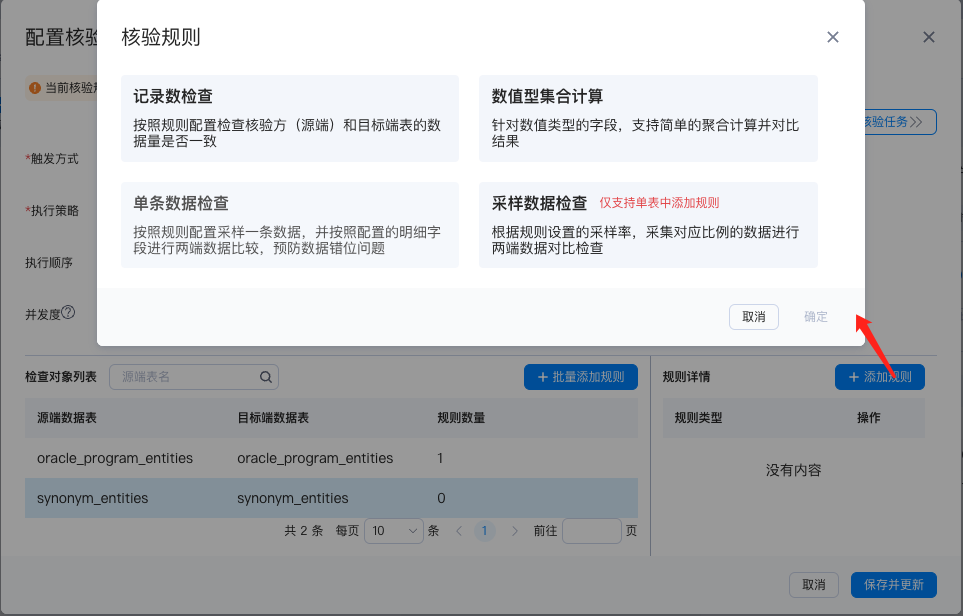Viewport: 963px width, 616px height.
Task: Choose the 采样数据检查 rule card
Action: point(648,225)
